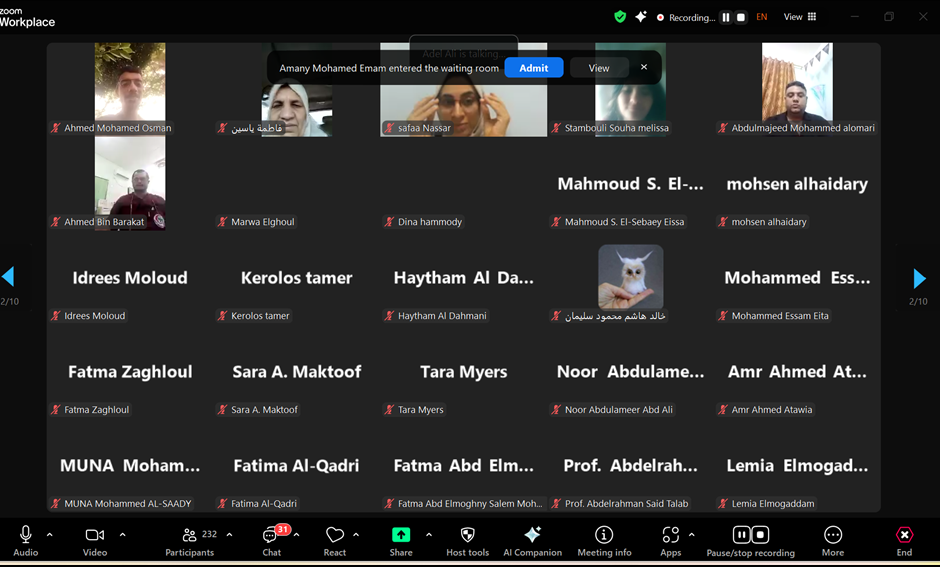
Task: Start screen Share
Action: [x=401, y=541]
